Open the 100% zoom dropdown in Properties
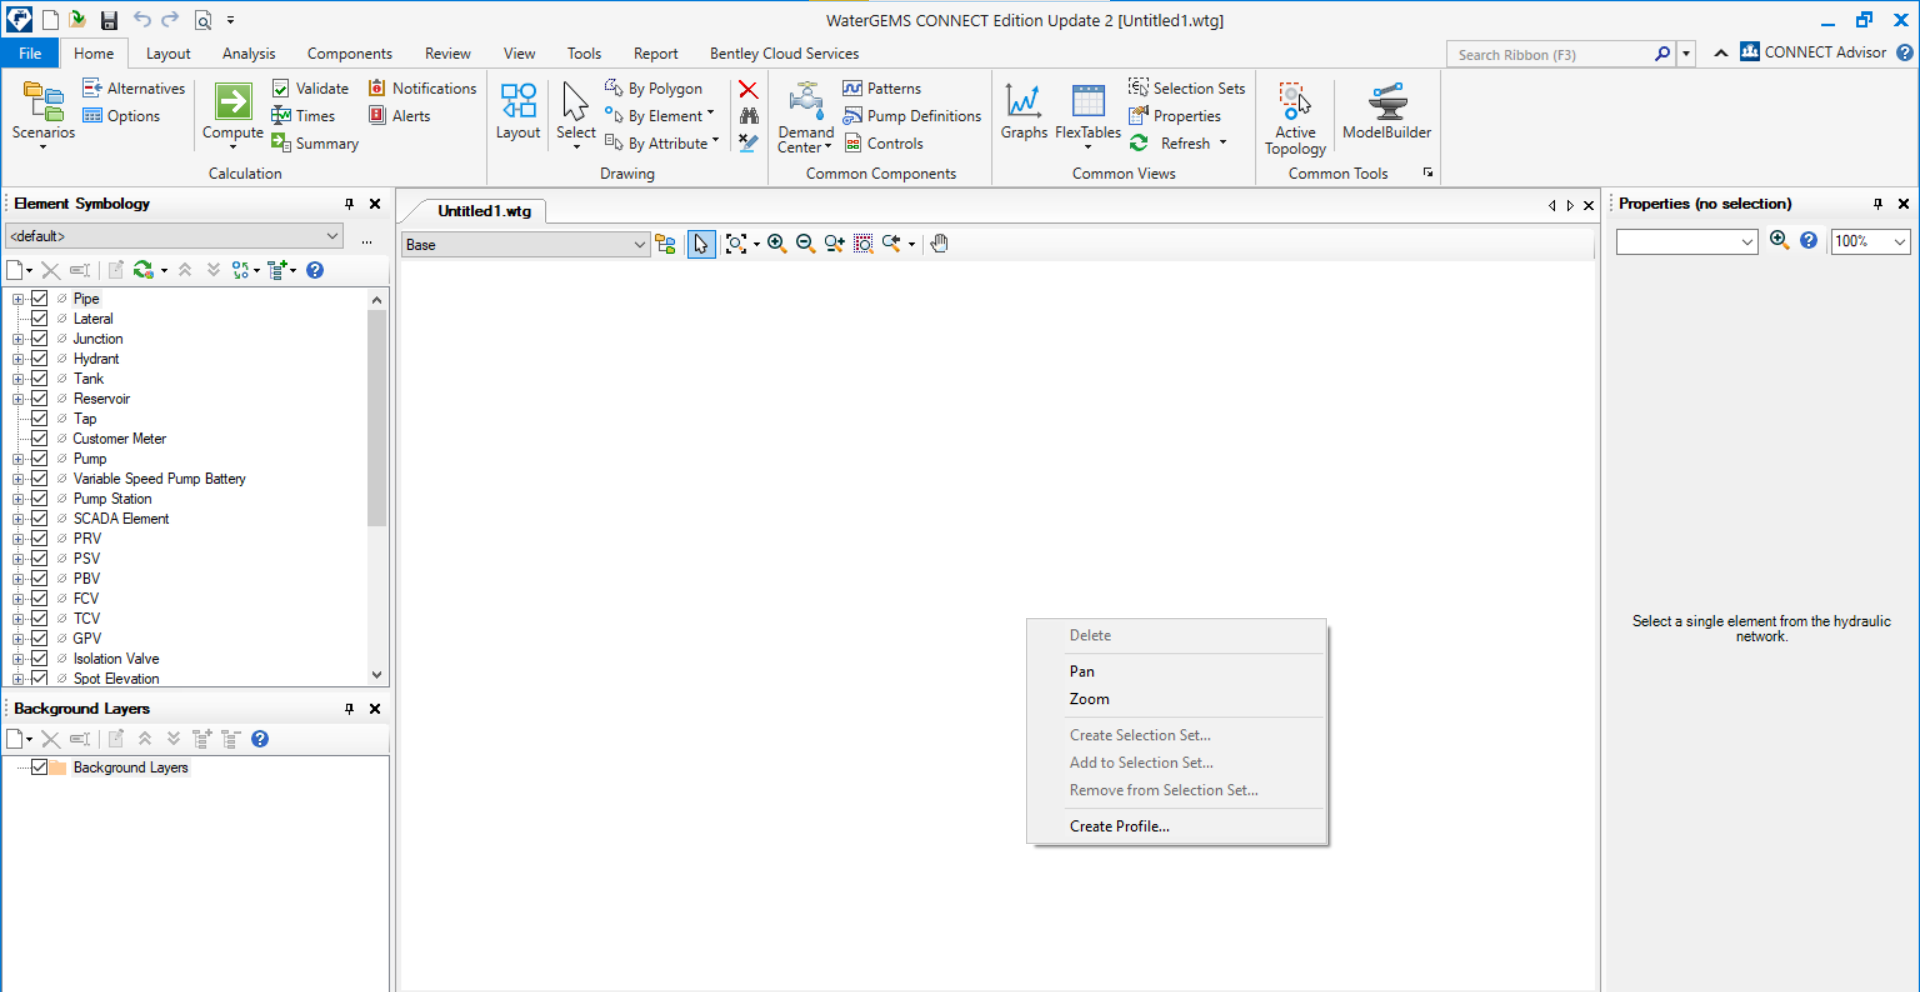Viewport: 1920px width, 992px height. tap(1898, 242)
